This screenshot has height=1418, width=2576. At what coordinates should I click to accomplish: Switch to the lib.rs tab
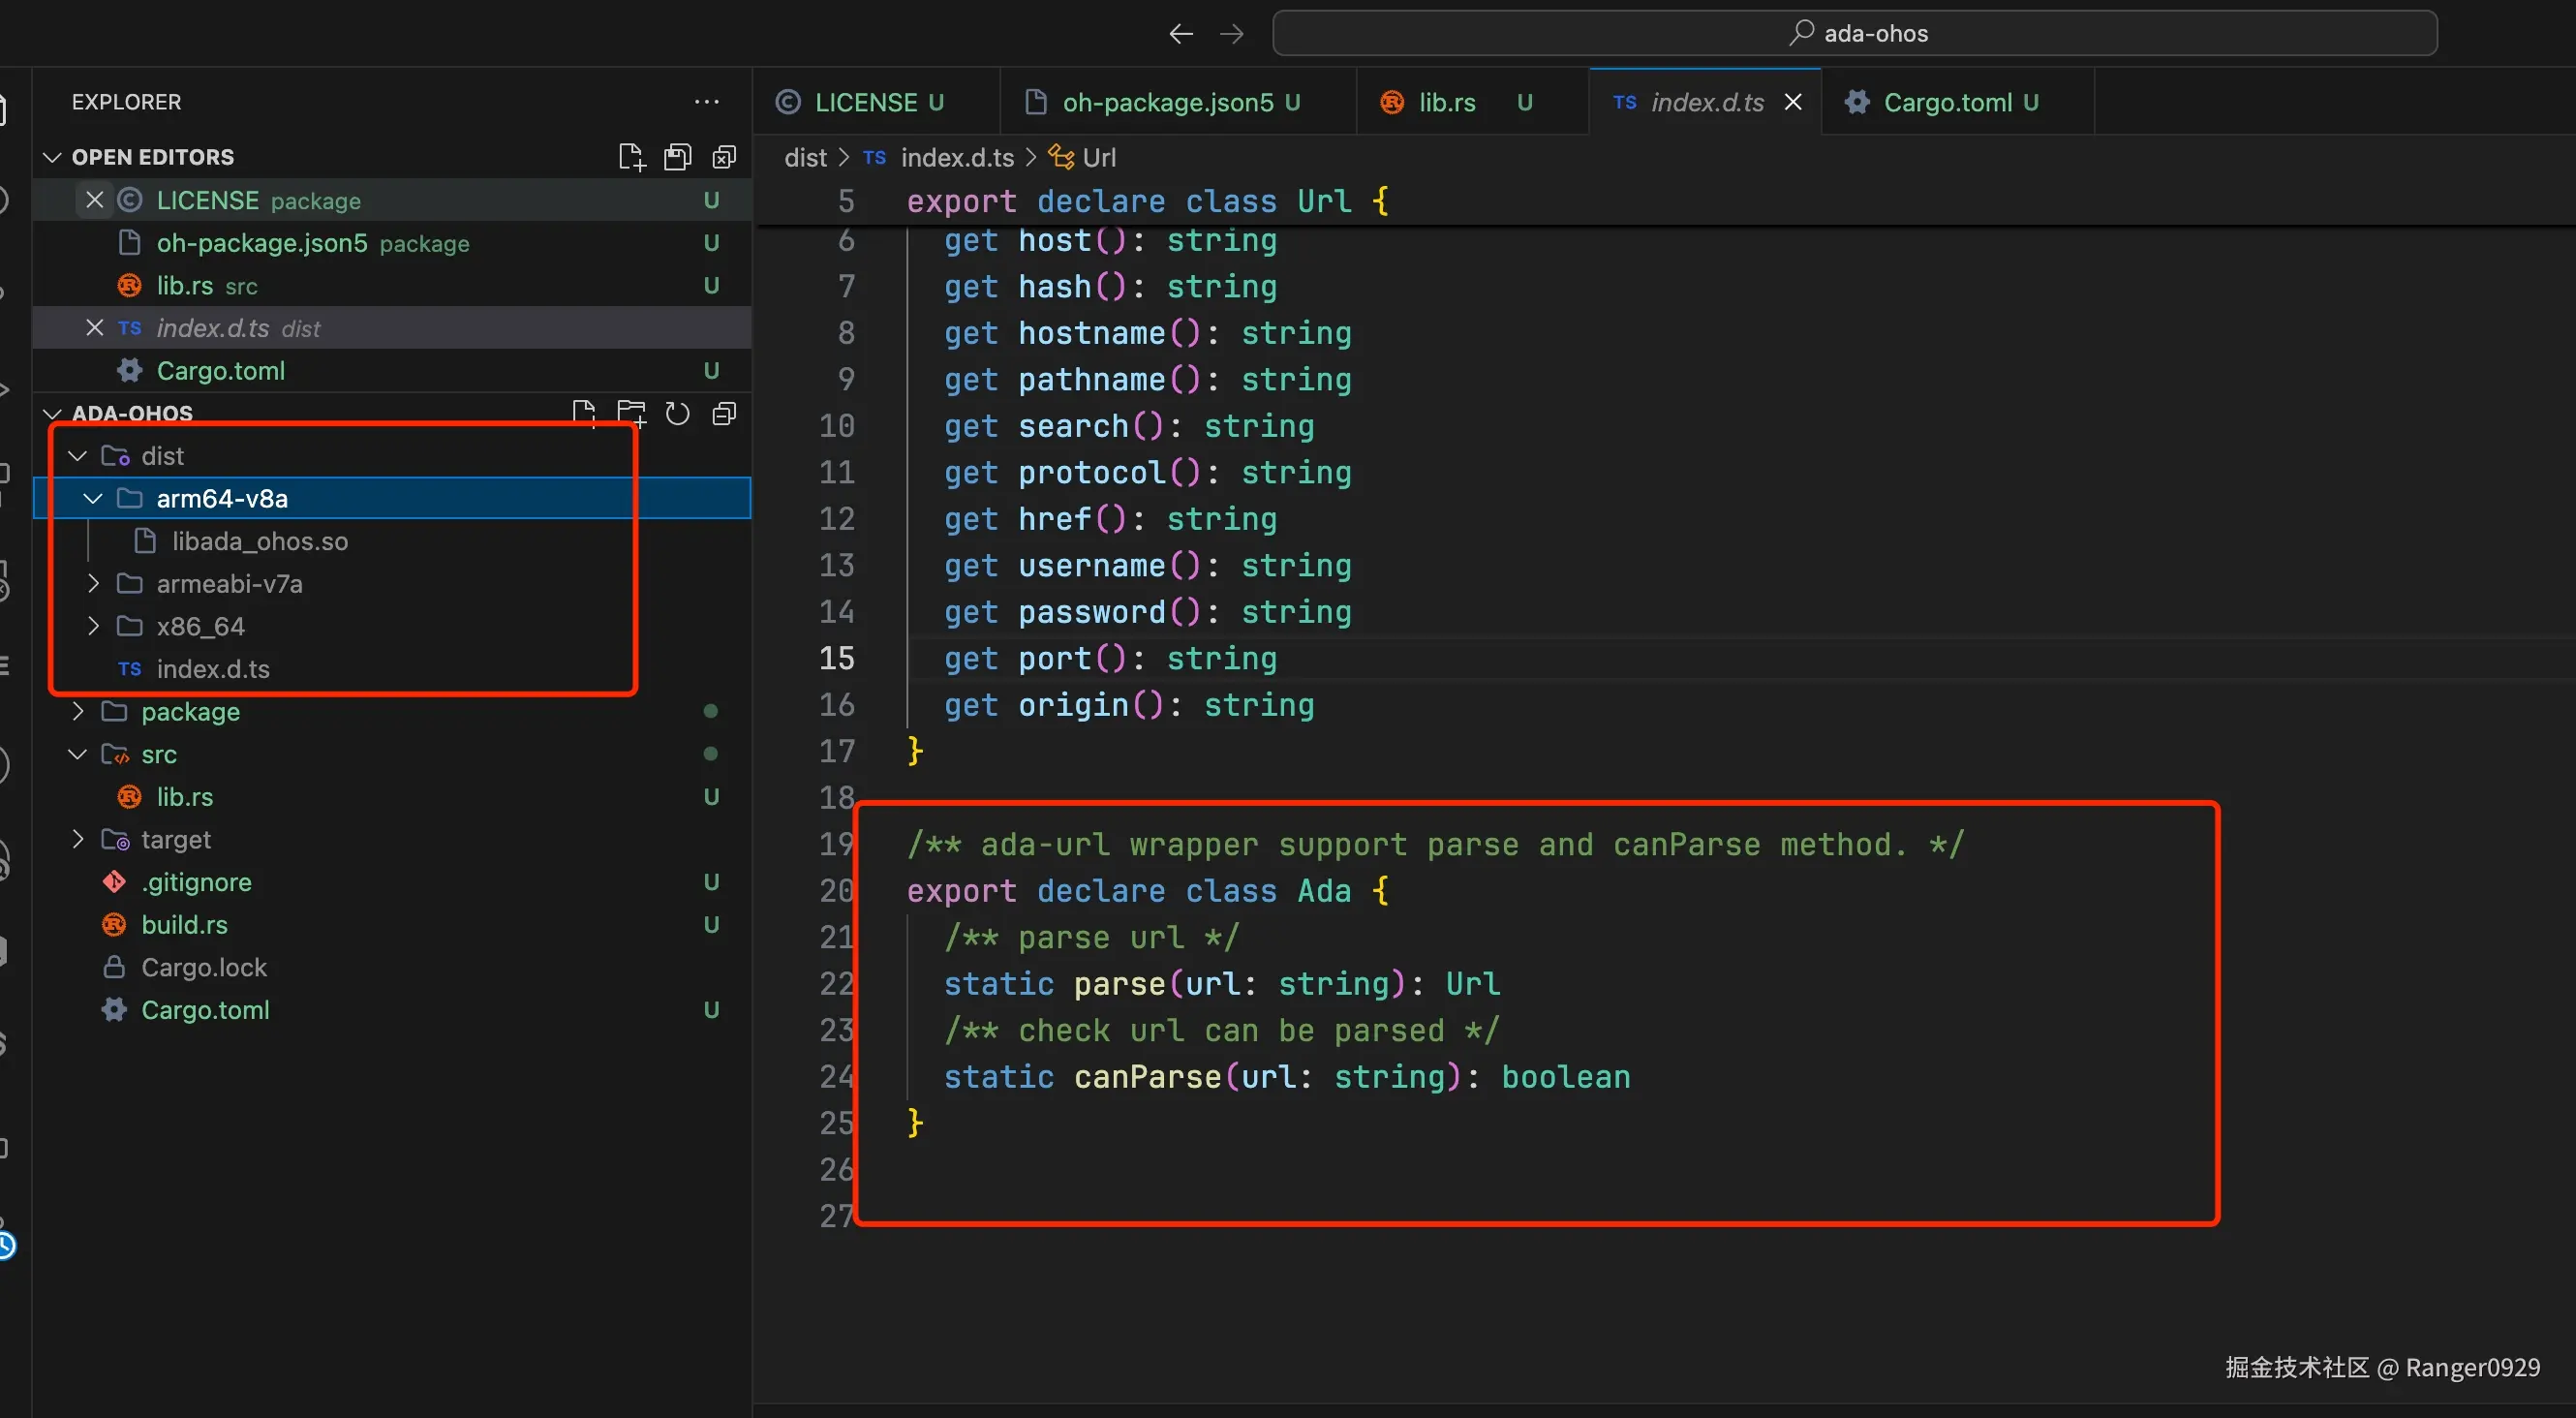tap(1446, 102)
